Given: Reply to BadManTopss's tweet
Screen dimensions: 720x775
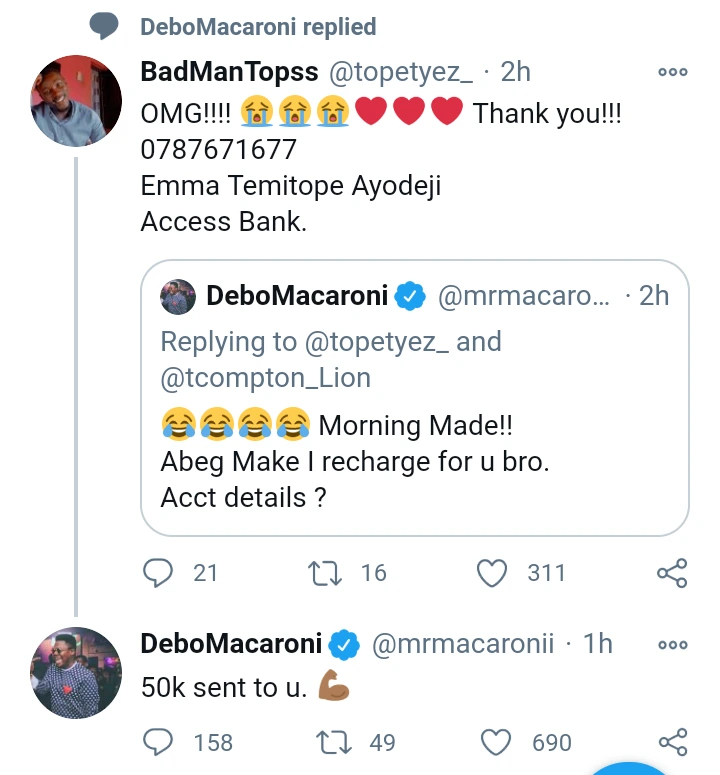Looking at the screenshot, I should 160,573.
